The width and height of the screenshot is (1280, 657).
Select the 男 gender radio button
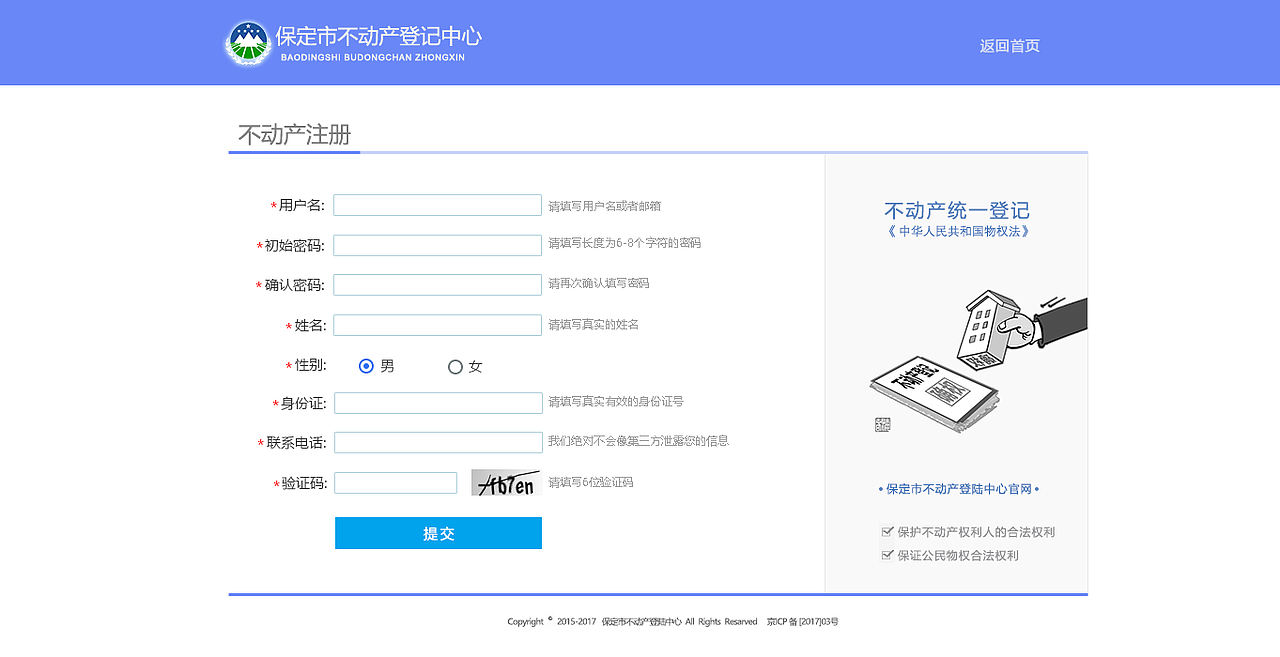click(x=366, y=366)
